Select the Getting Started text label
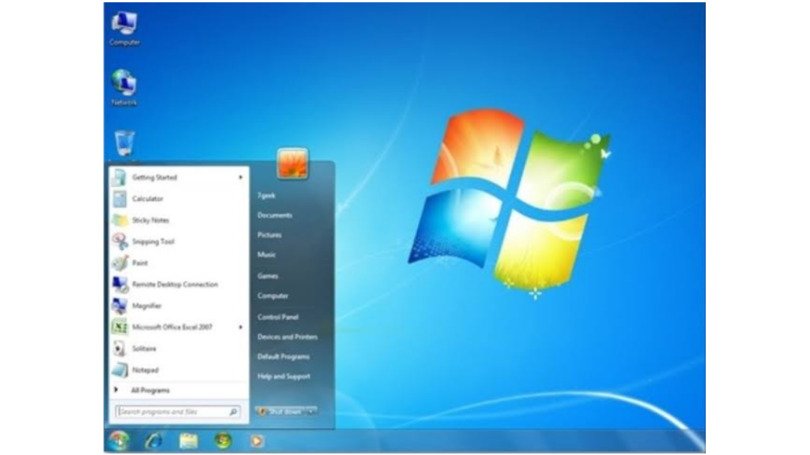The image size is (810, 455). (154, 177)
